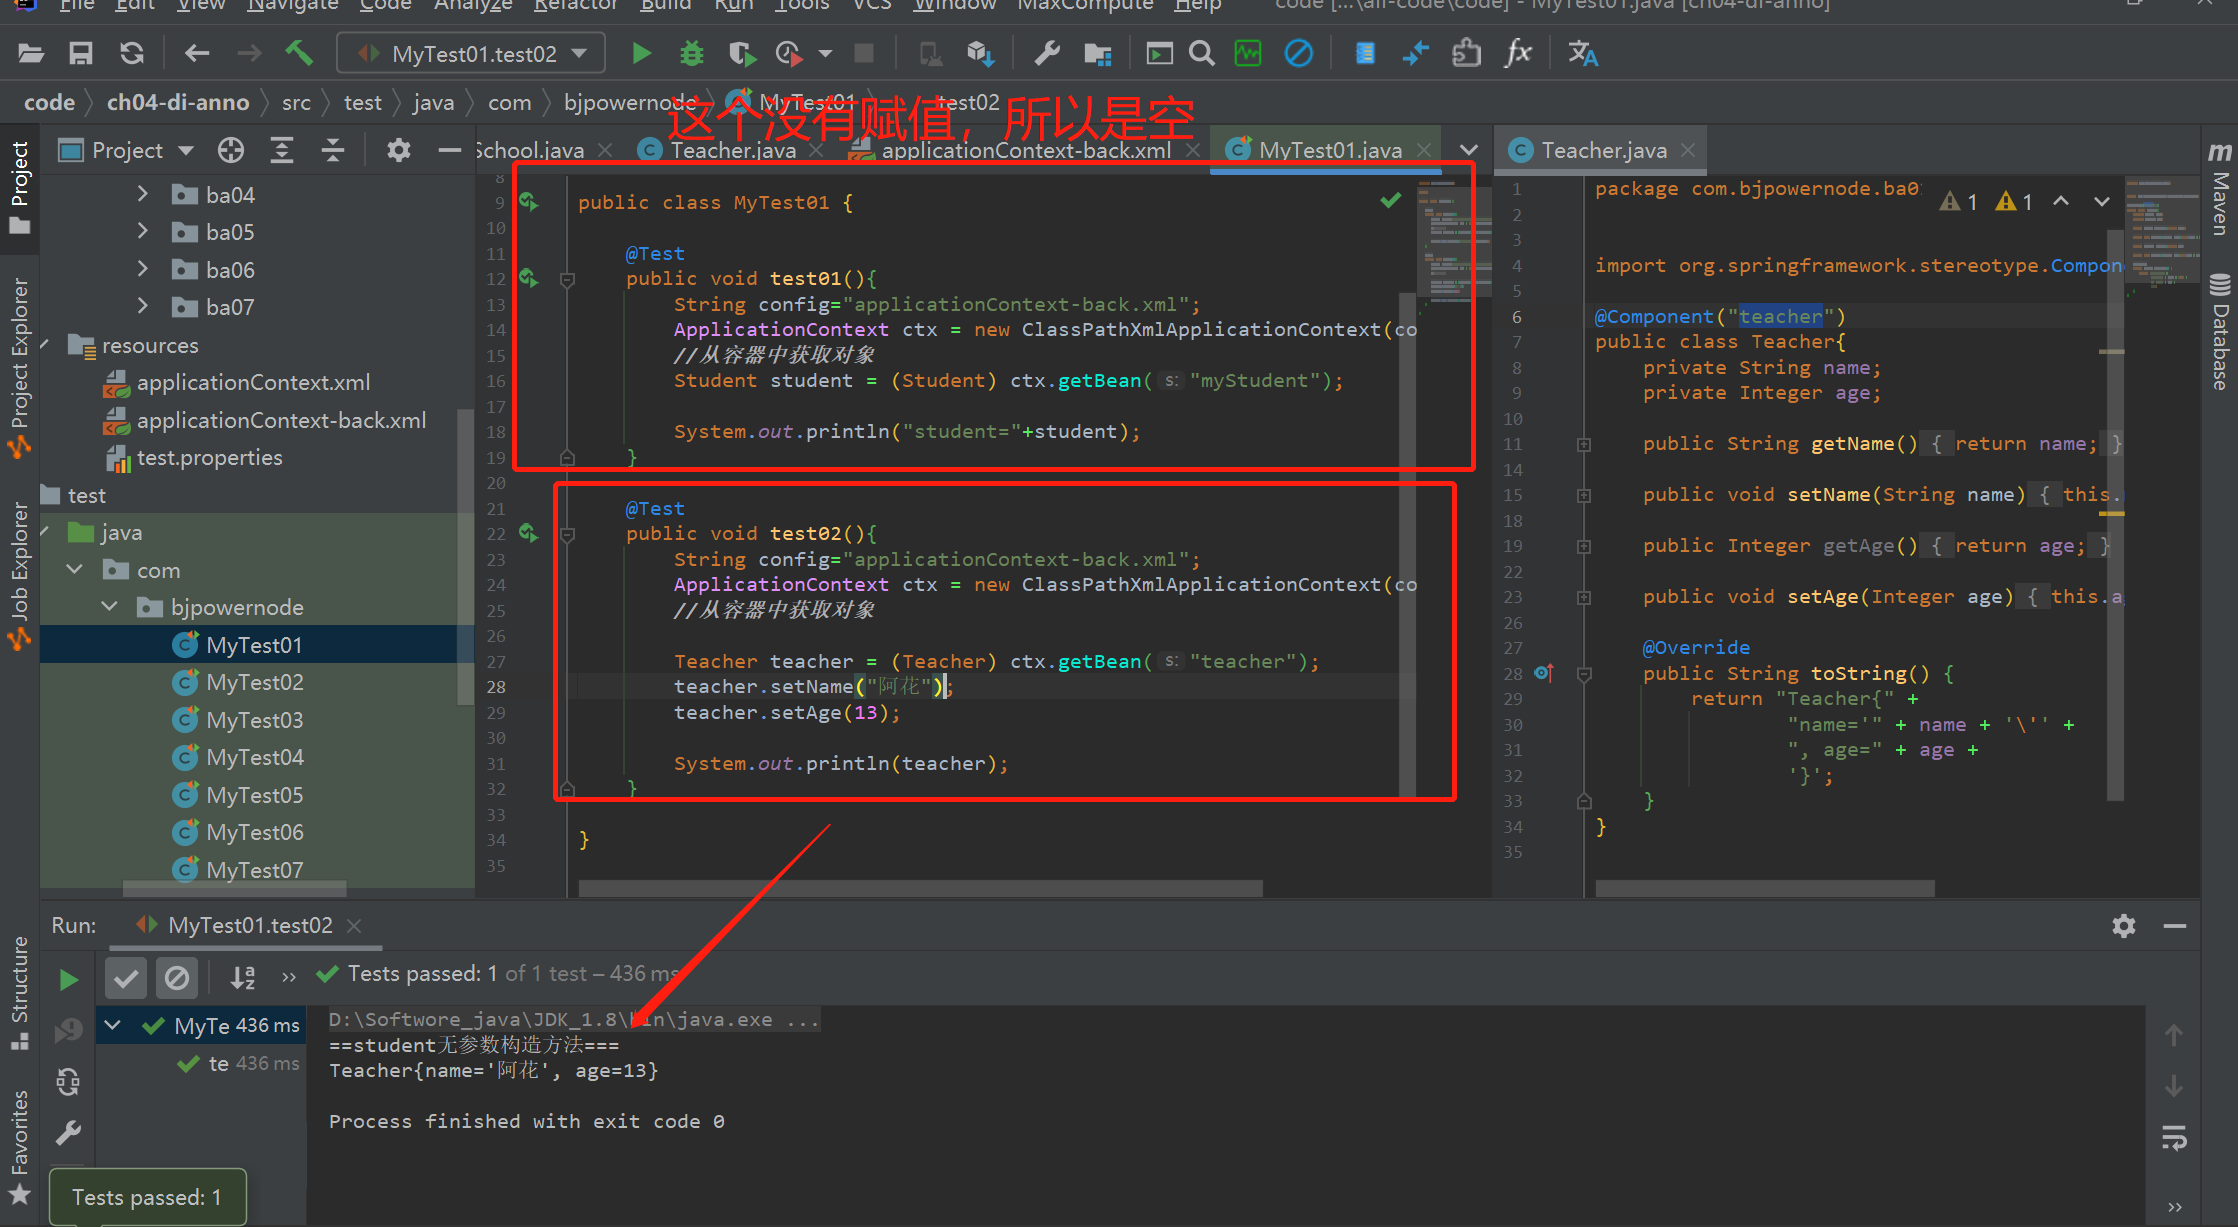Toggle Show Passed tests checkmark button
2238x1227 pixels.
[x=126, y=977]
